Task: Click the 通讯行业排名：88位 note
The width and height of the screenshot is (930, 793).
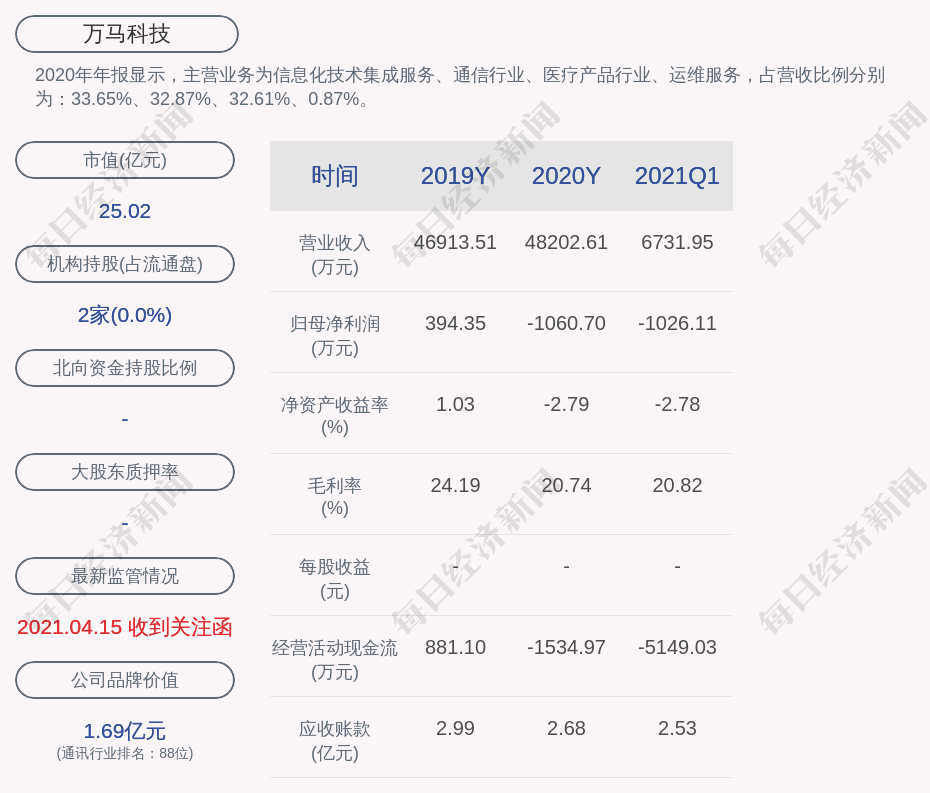Action: (x=125, y=754)
